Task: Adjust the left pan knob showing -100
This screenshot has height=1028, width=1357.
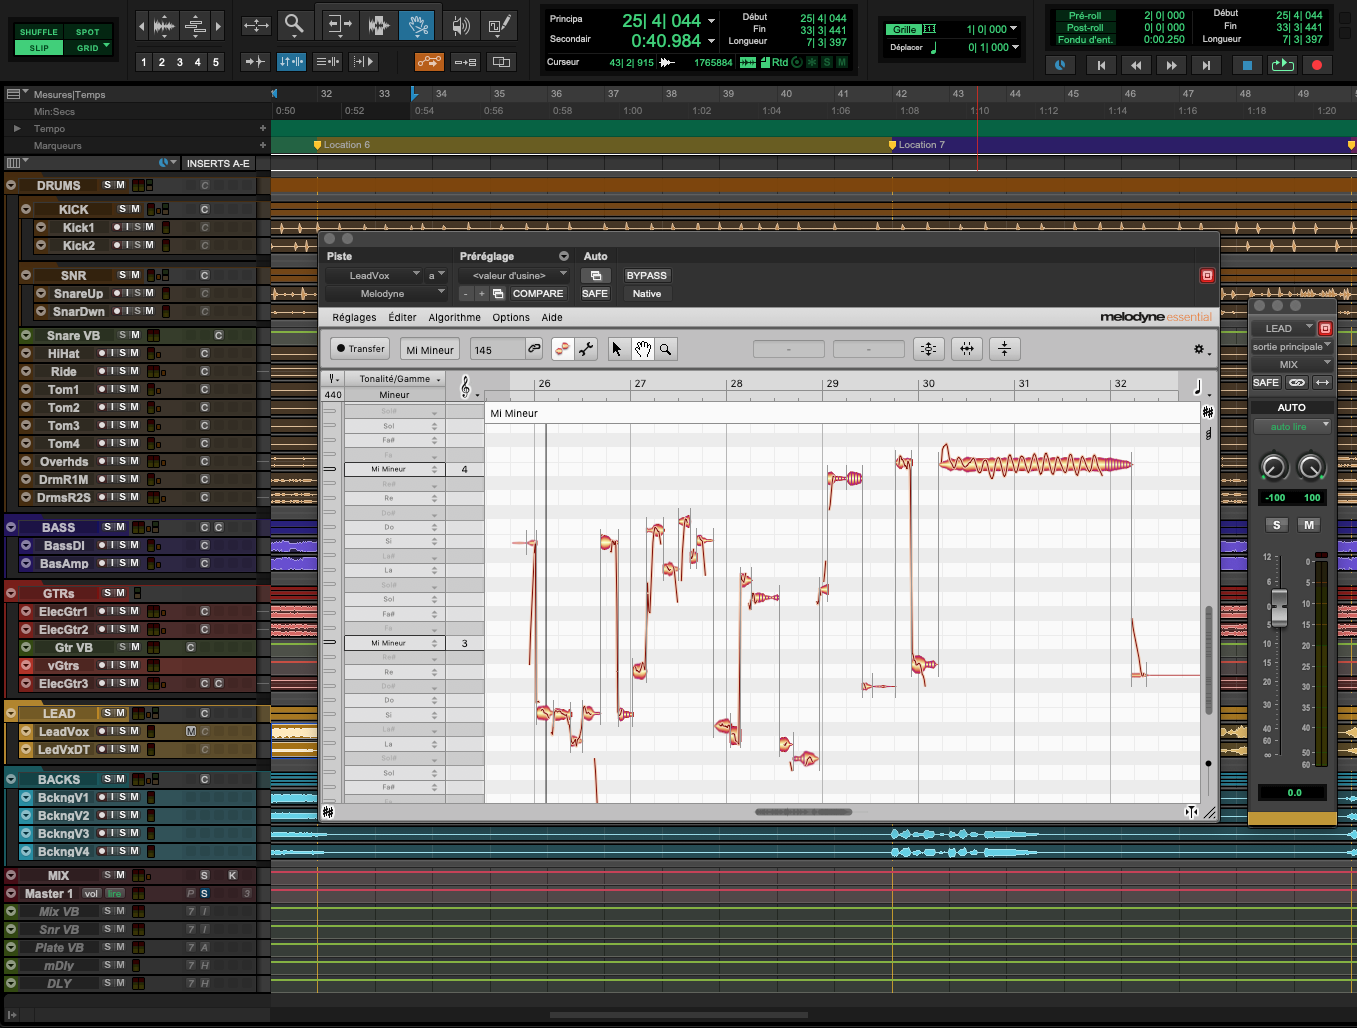Action: point(1273,466)
